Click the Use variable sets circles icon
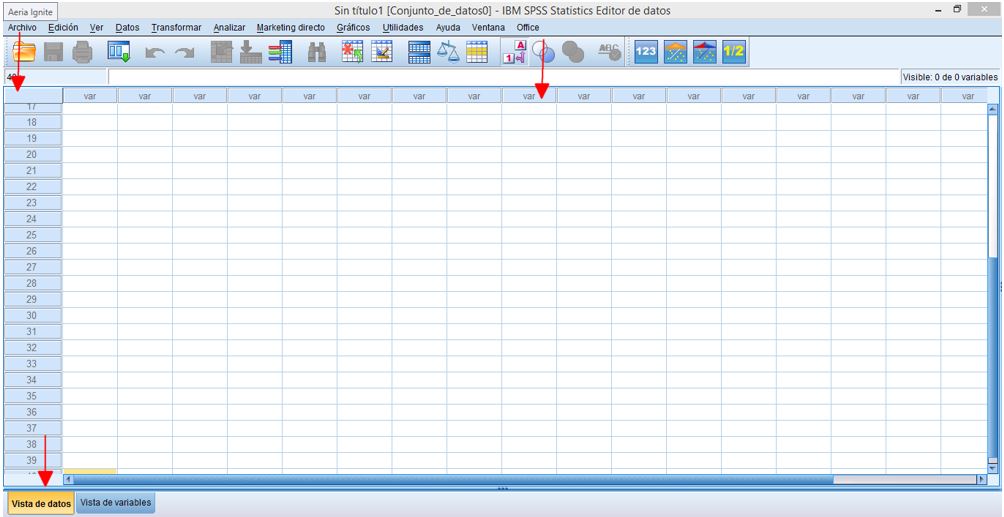The height and width of the screenshot is (517, 1004). point(543,53)
